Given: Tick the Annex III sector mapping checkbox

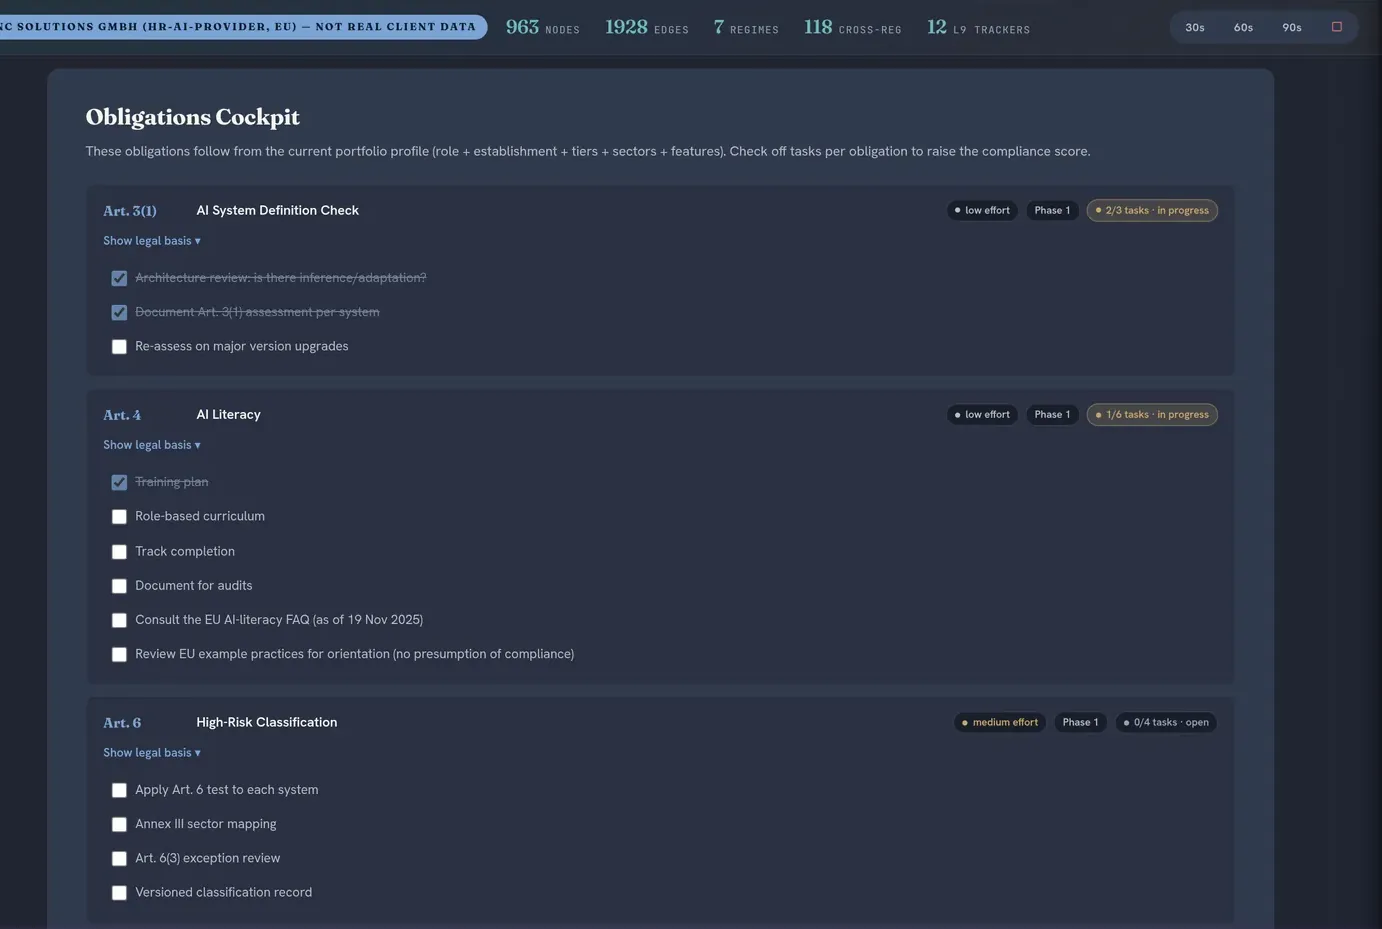Looking at the screenshot, I should [x=119, y=825].
